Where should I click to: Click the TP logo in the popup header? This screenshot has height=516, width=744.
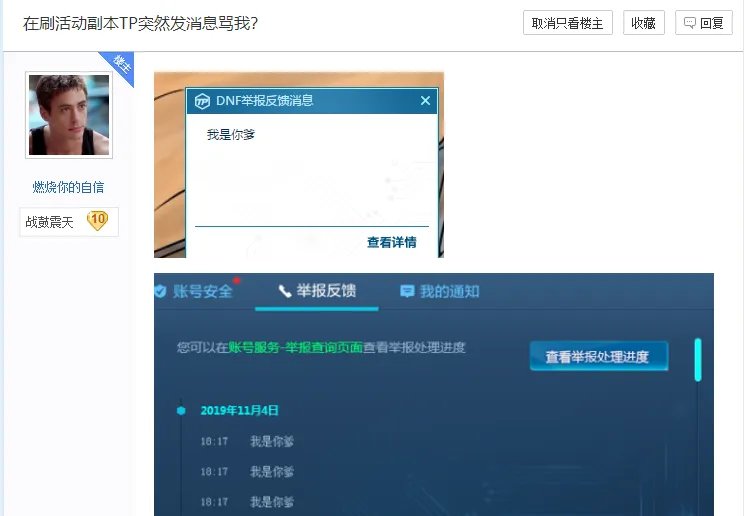tap(202, 101)
